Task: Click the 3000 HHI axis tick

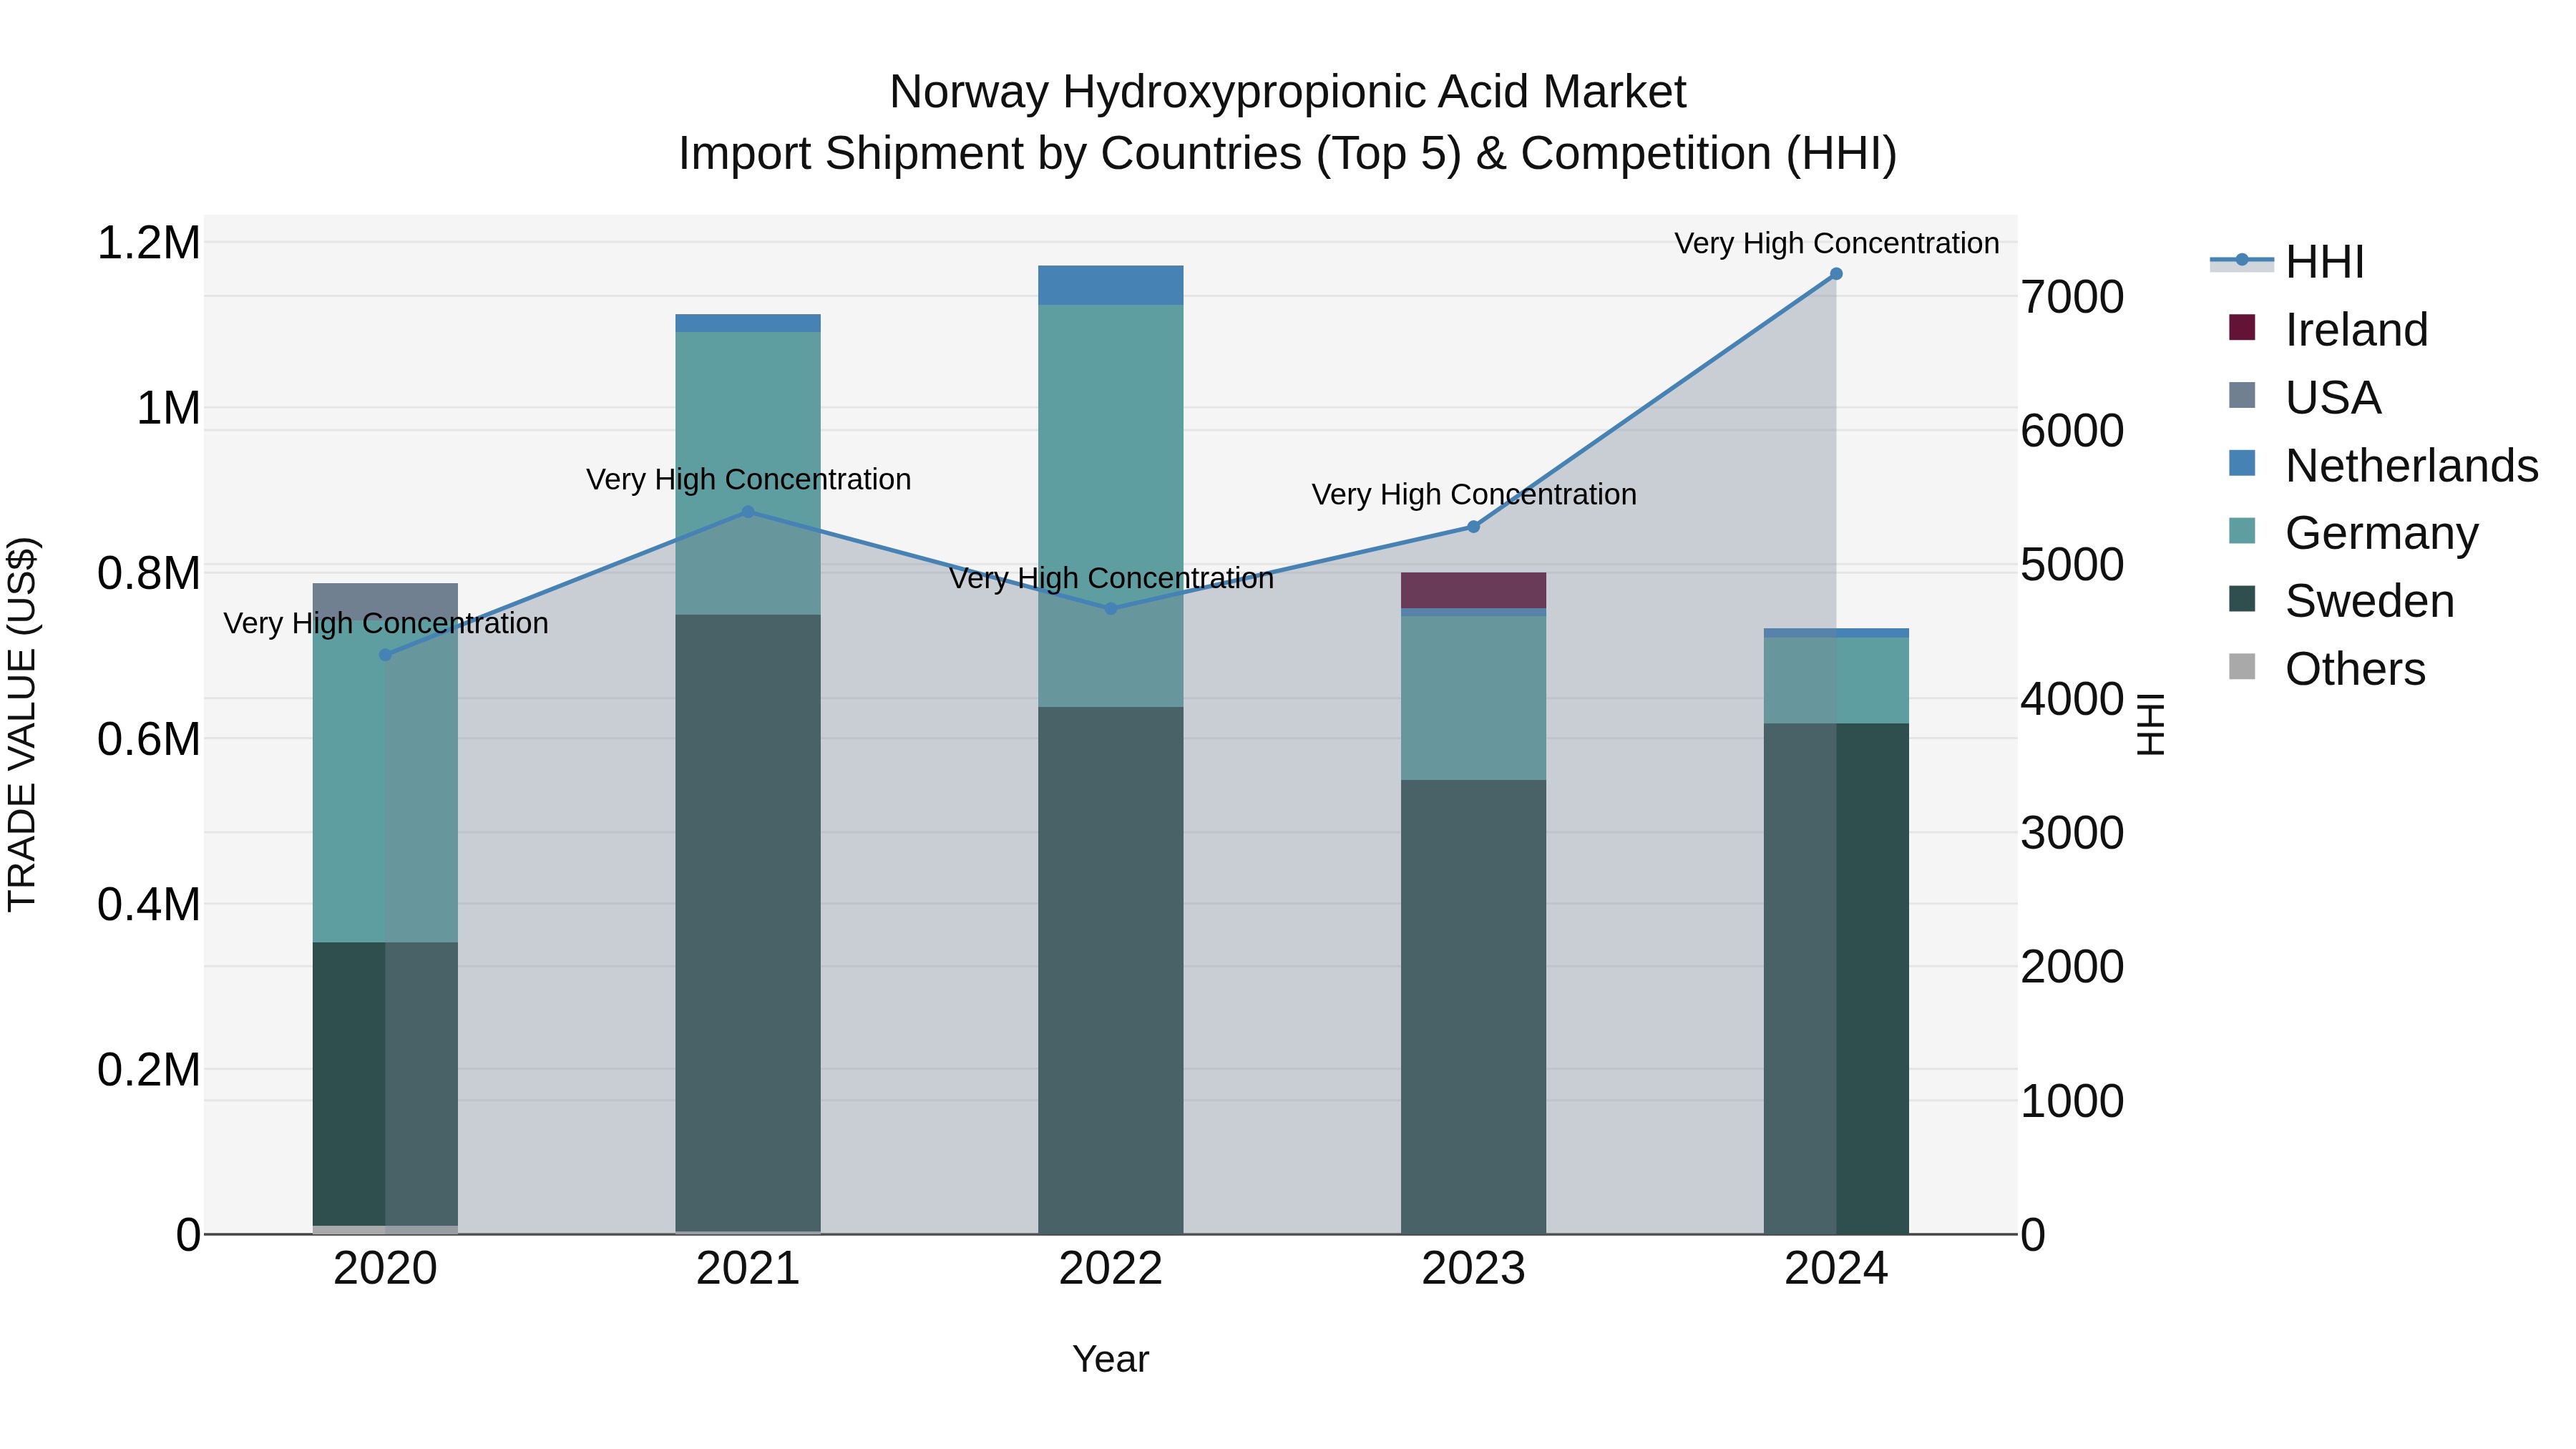Action: click(x=2072, y=833)
